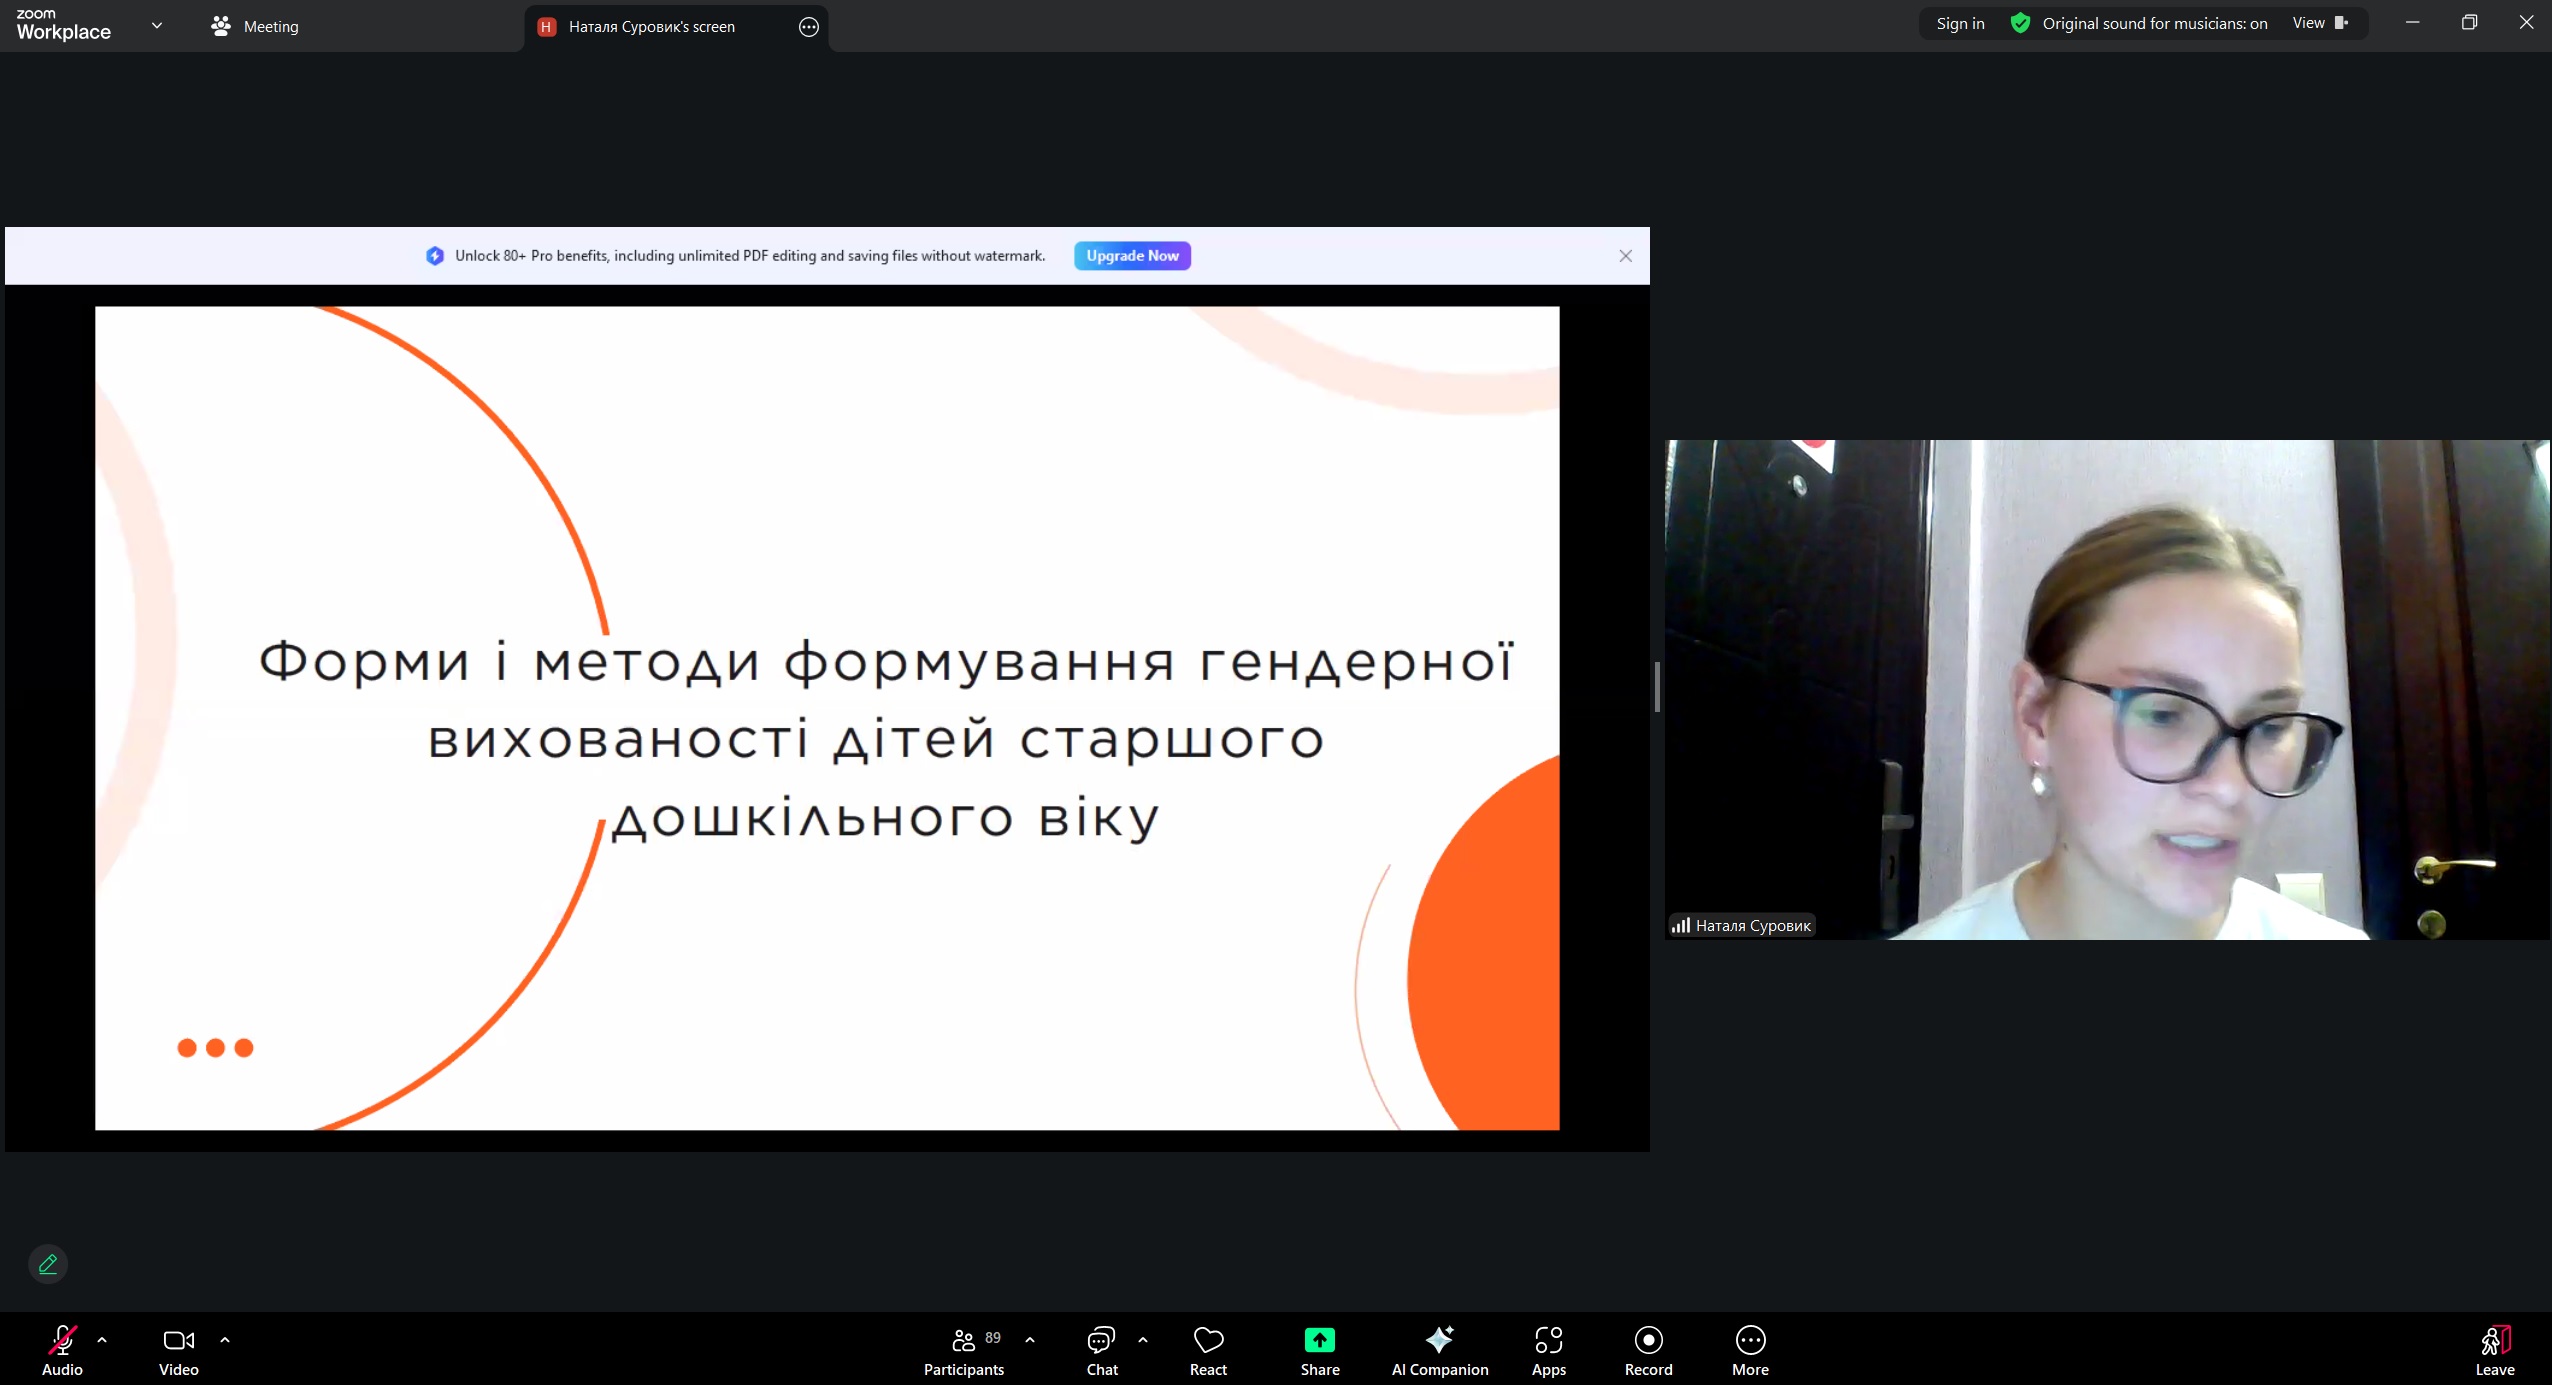Unmute the Audio microphone

(62, 1340)
